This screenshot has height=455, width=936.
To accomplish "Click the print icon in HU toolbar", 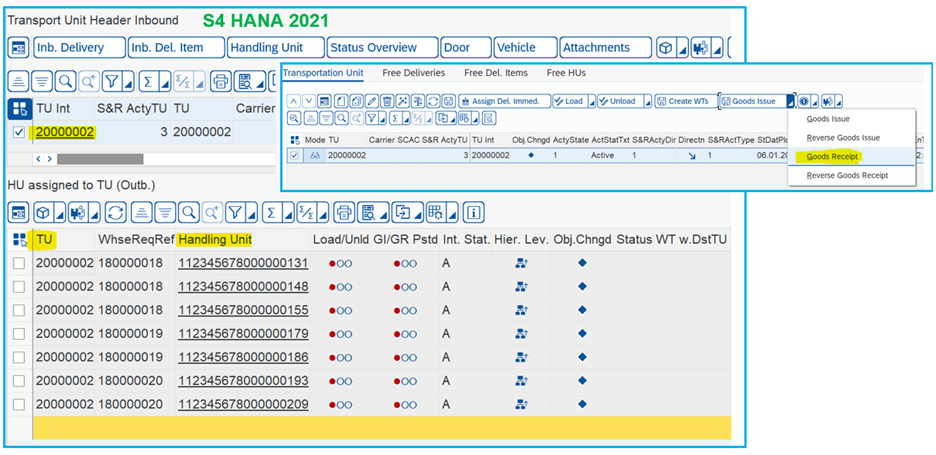I will tap(344, 212).
